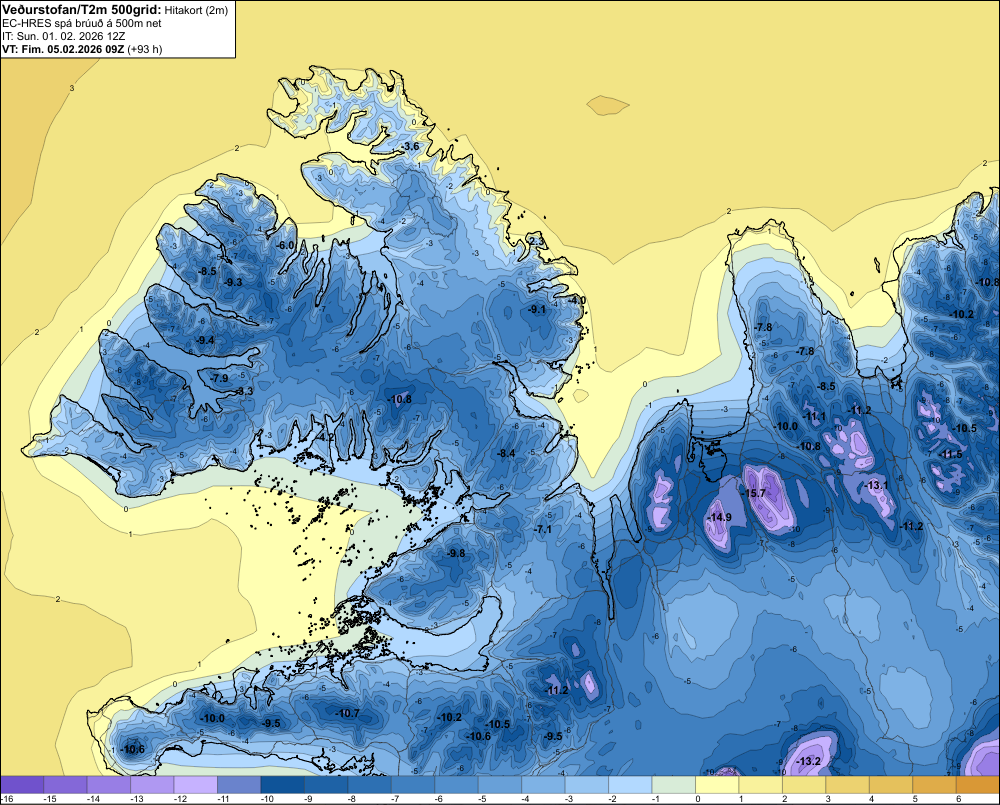Click the legend swatch between 0 and 1

point(717,785)
